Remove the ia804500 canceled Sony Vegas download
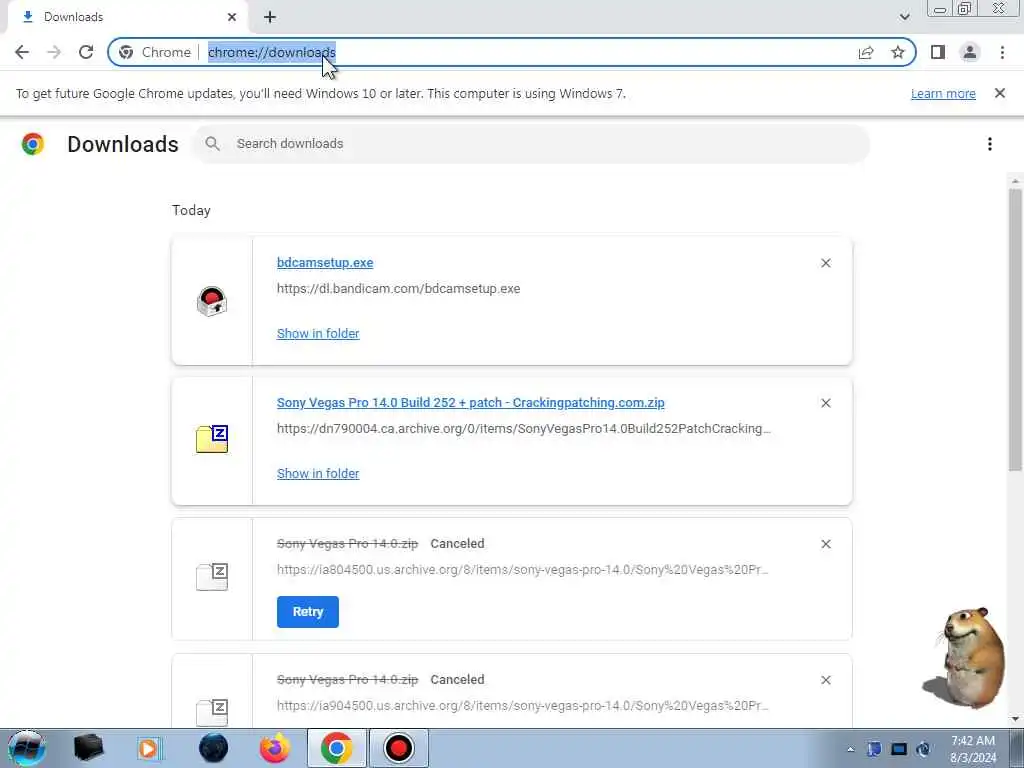1024x768 pixels. pos(826,544)
